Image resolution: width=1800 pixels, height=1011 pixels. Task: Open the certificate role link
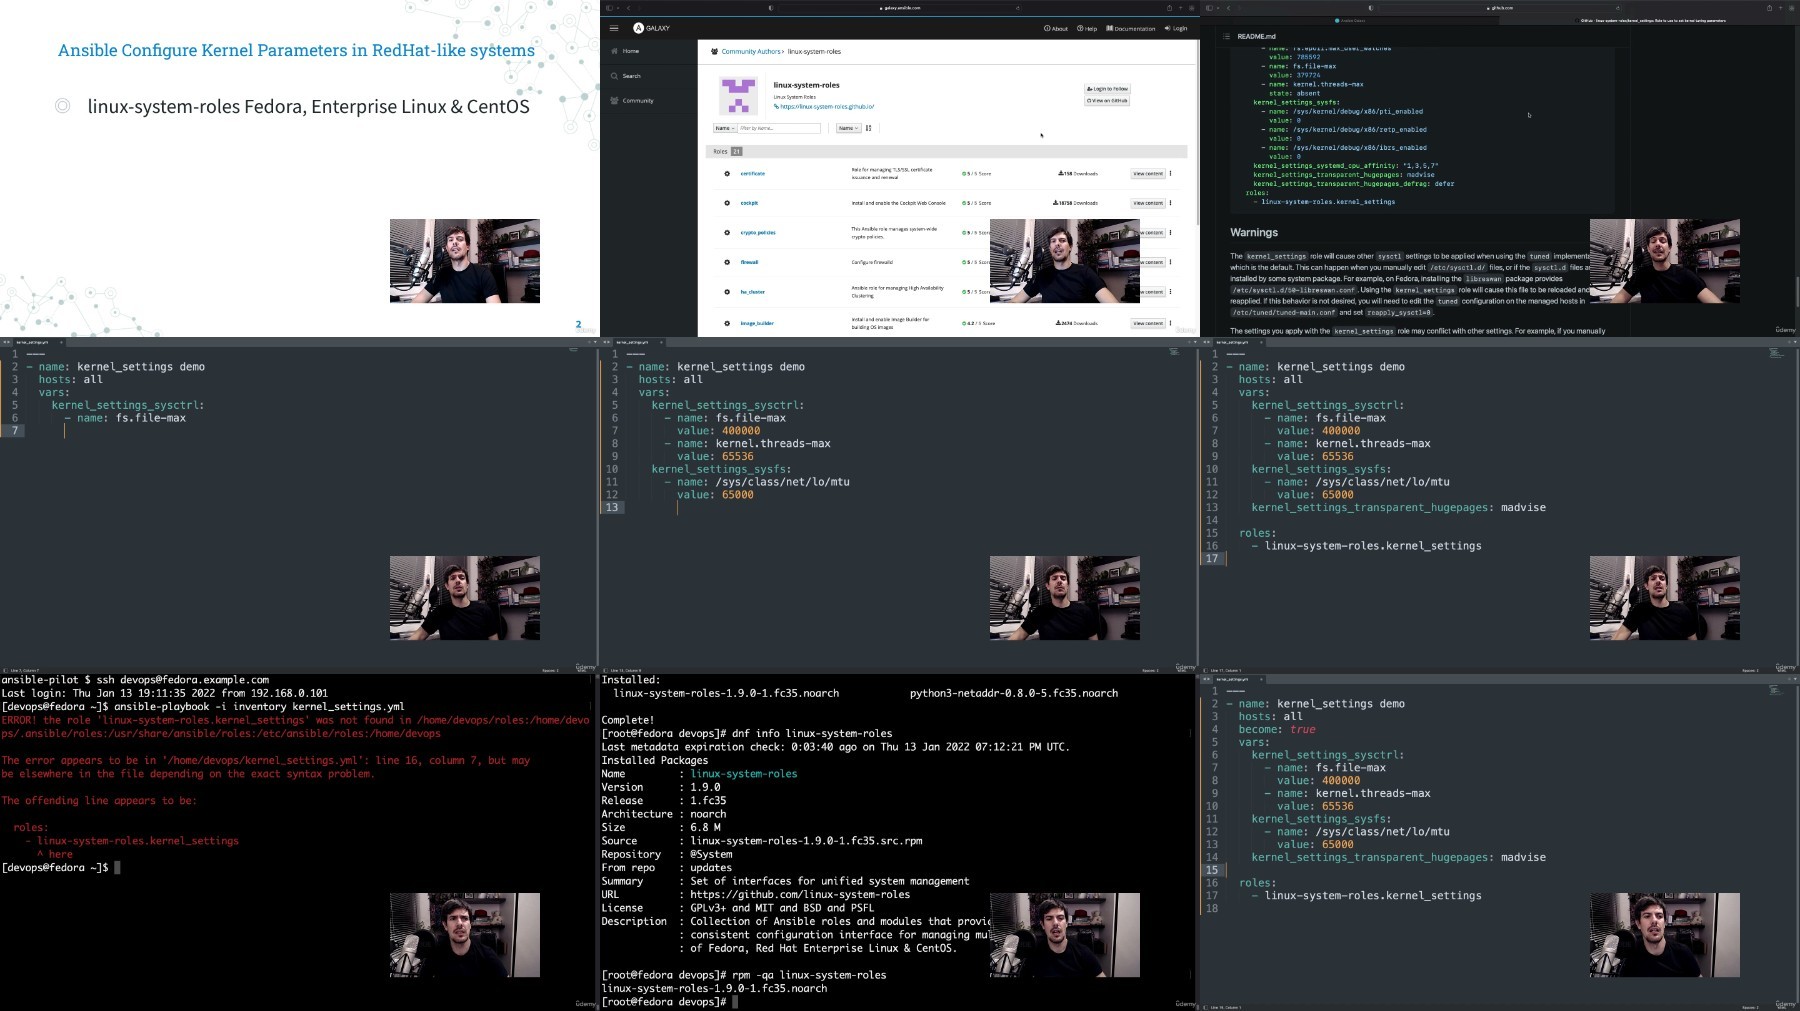(752, 174)
